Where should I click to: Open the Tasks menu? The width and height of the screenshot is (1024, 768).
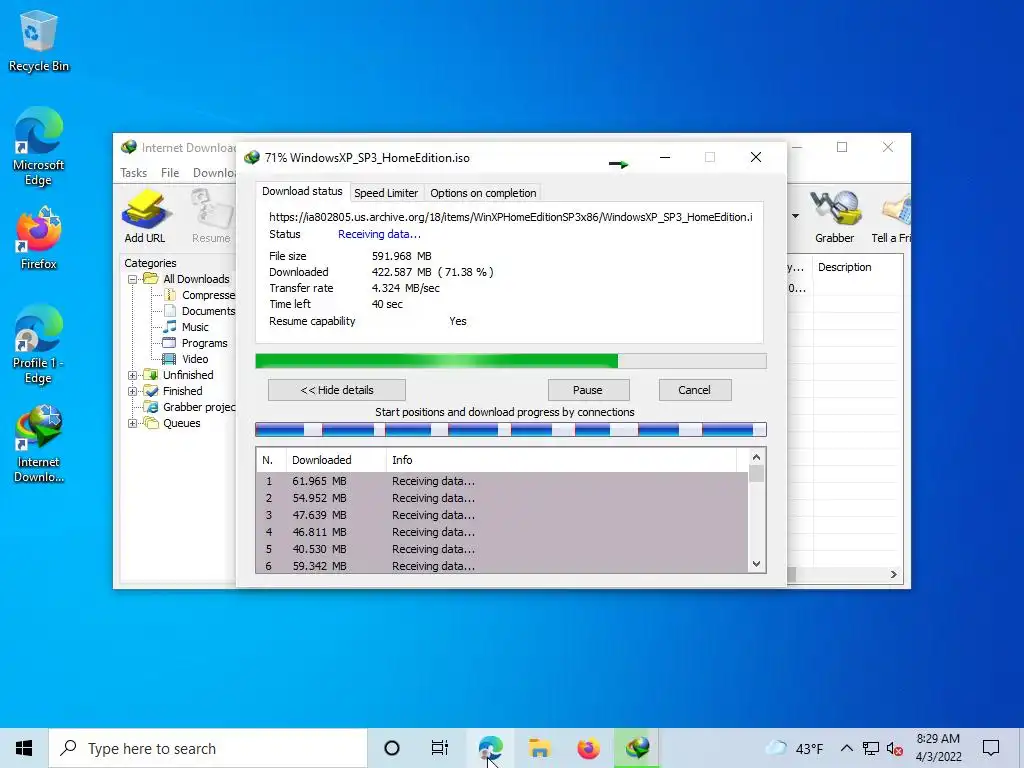pos(134,172)
